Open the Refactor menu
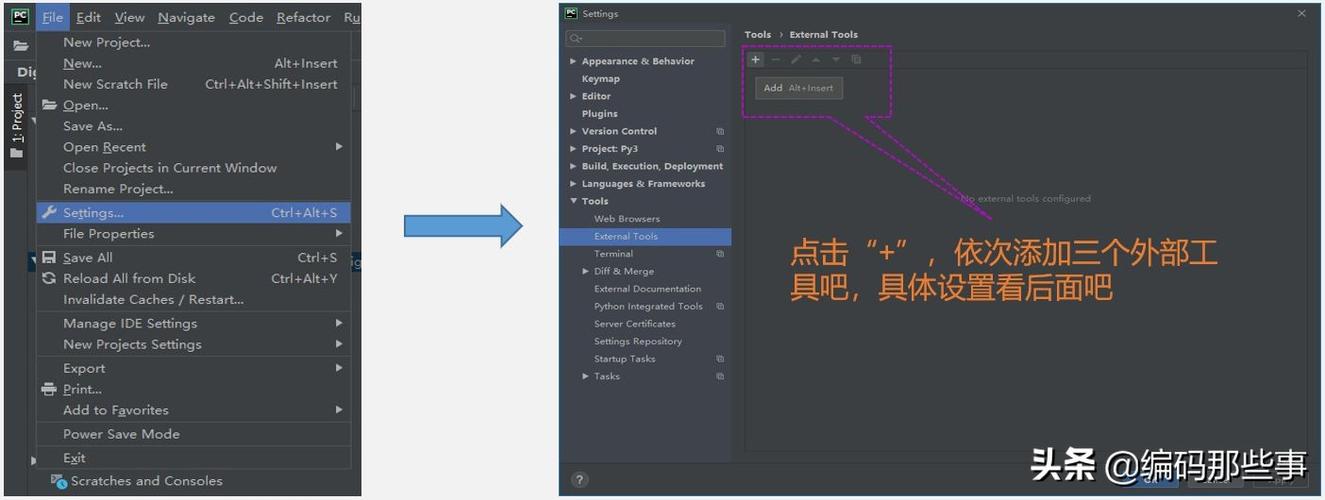Screen dimensions: 1325x500 [303, 17]
